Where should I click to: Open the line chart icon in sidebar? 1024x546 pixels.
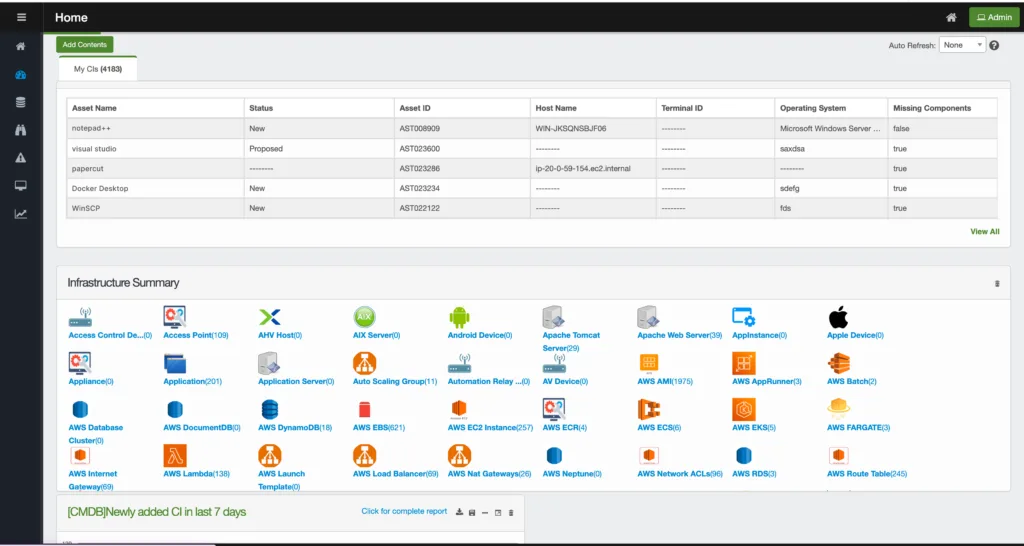[x=21, y=214]
